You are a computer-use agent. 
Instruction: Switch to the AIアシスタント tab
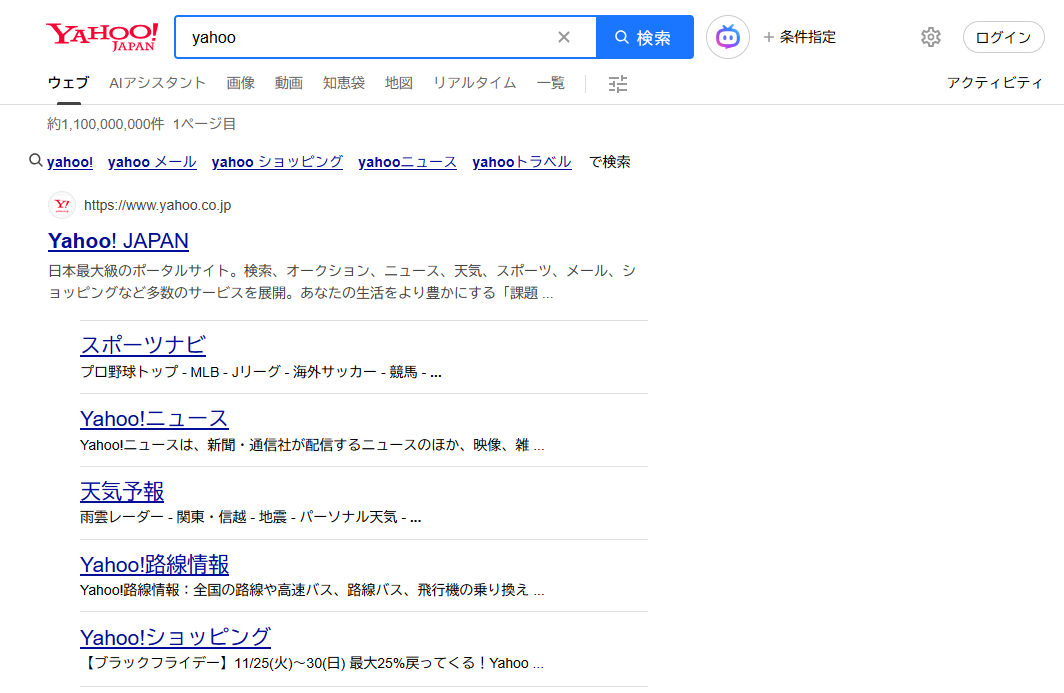[157, 83]
